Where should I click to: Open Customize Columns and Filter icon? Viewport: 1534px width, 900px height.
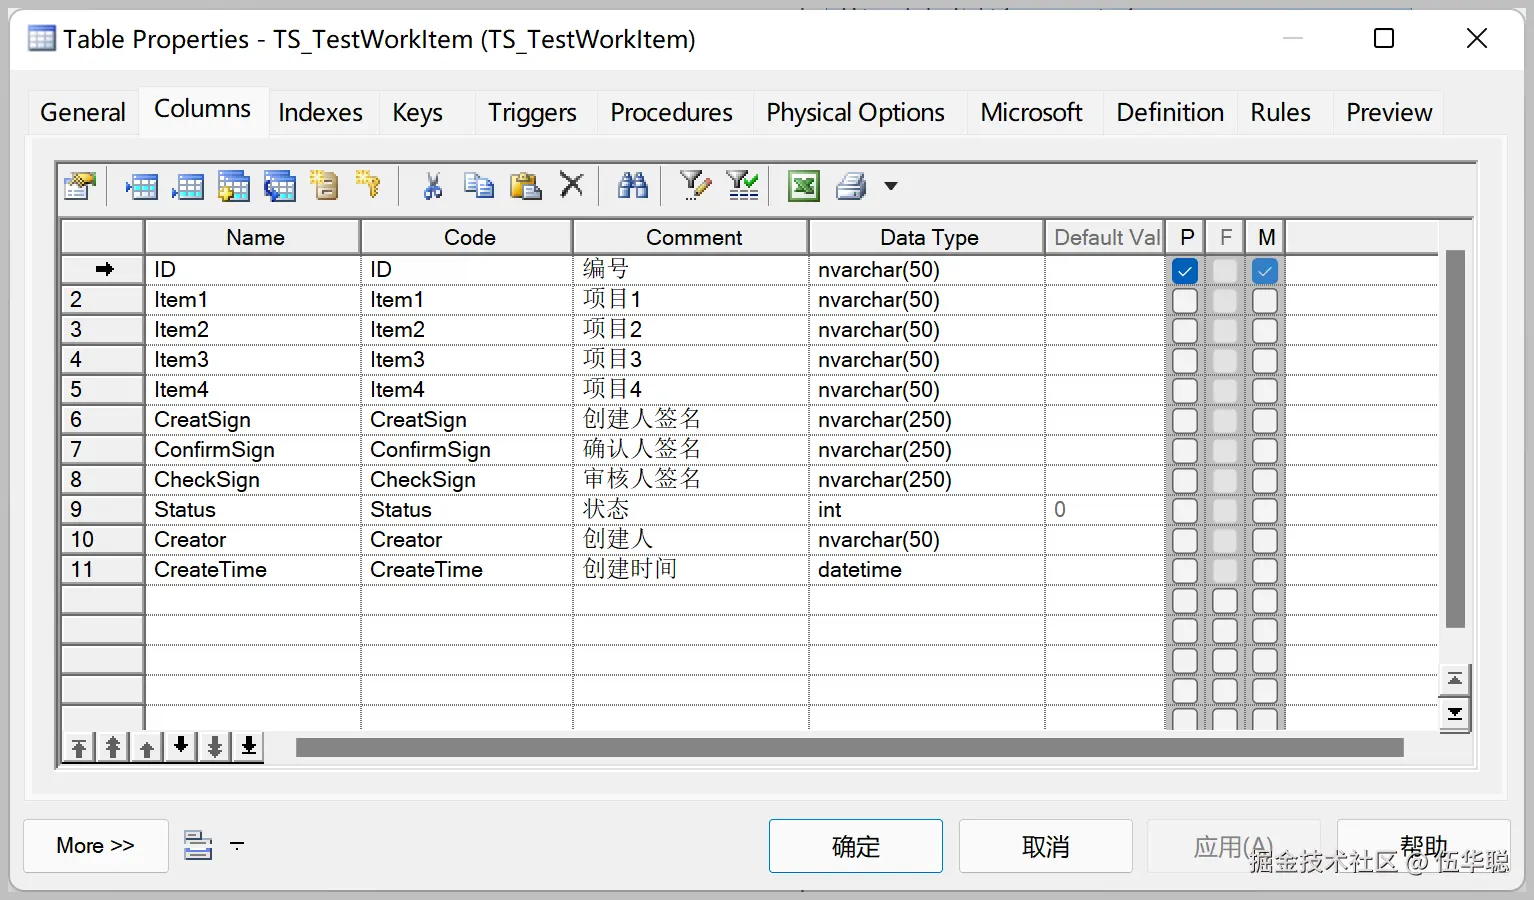pos(695,186)
